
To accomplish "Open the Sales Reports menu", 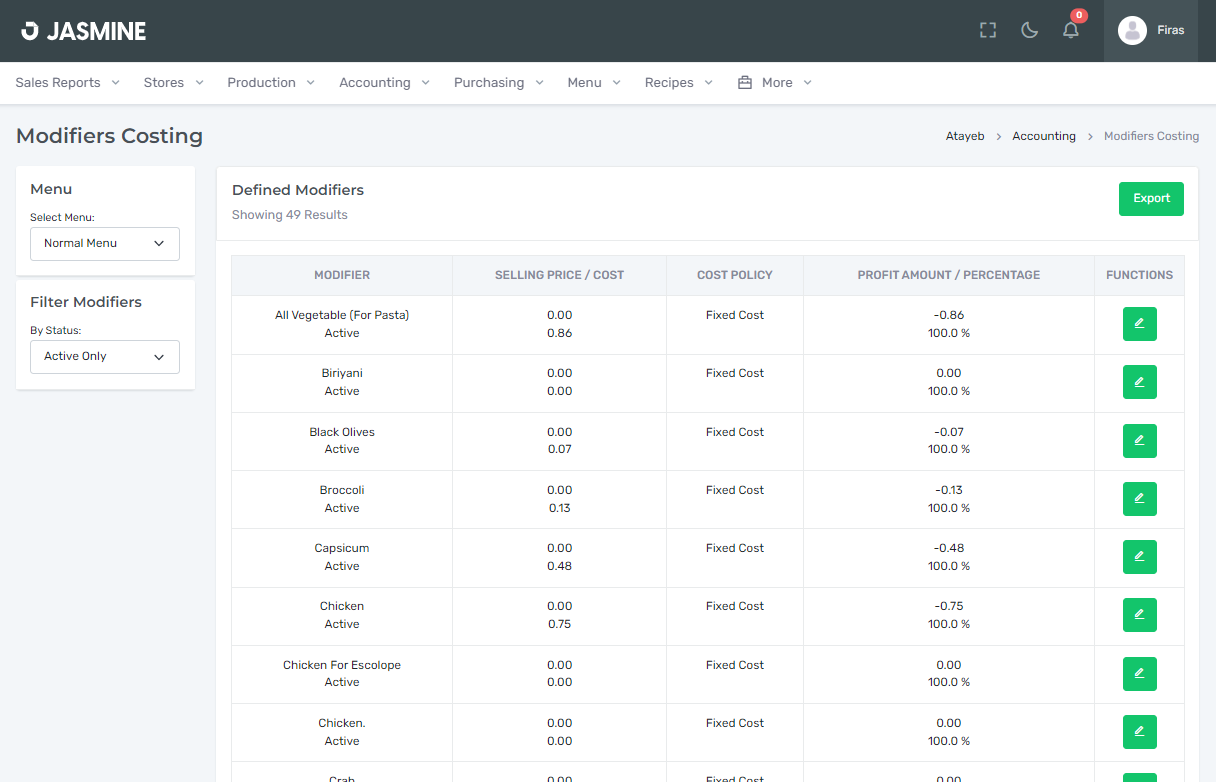I will click(67, 83).
